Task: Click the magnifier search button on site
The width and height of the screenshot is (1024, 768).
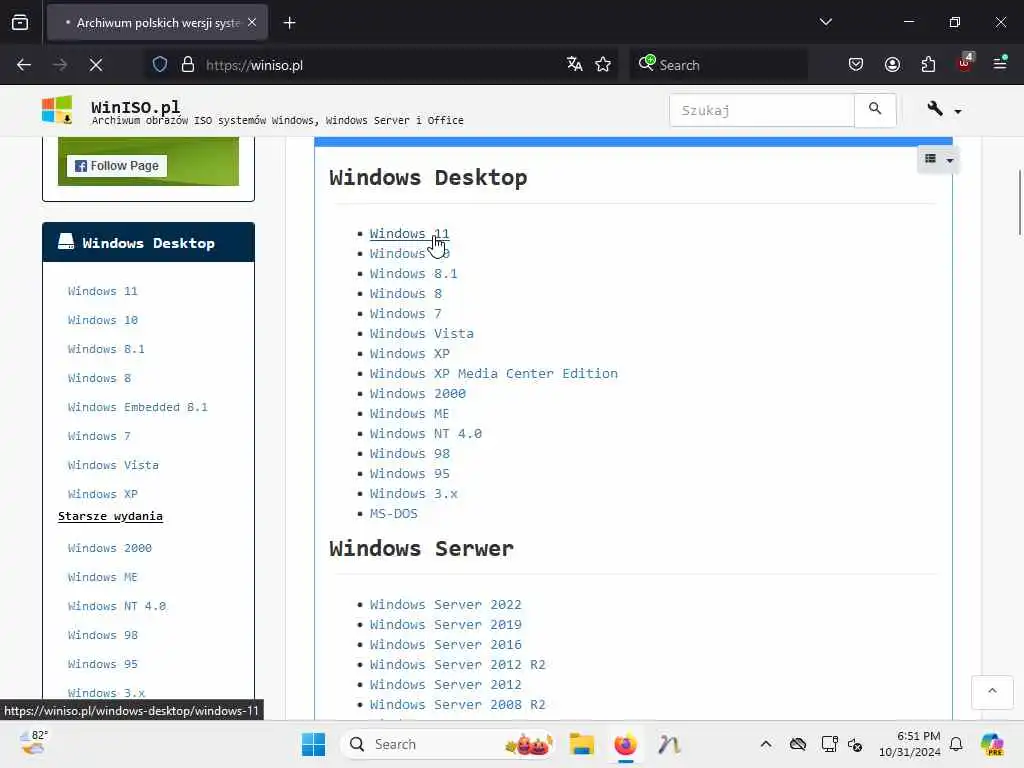Action: (x=875, y=109)
